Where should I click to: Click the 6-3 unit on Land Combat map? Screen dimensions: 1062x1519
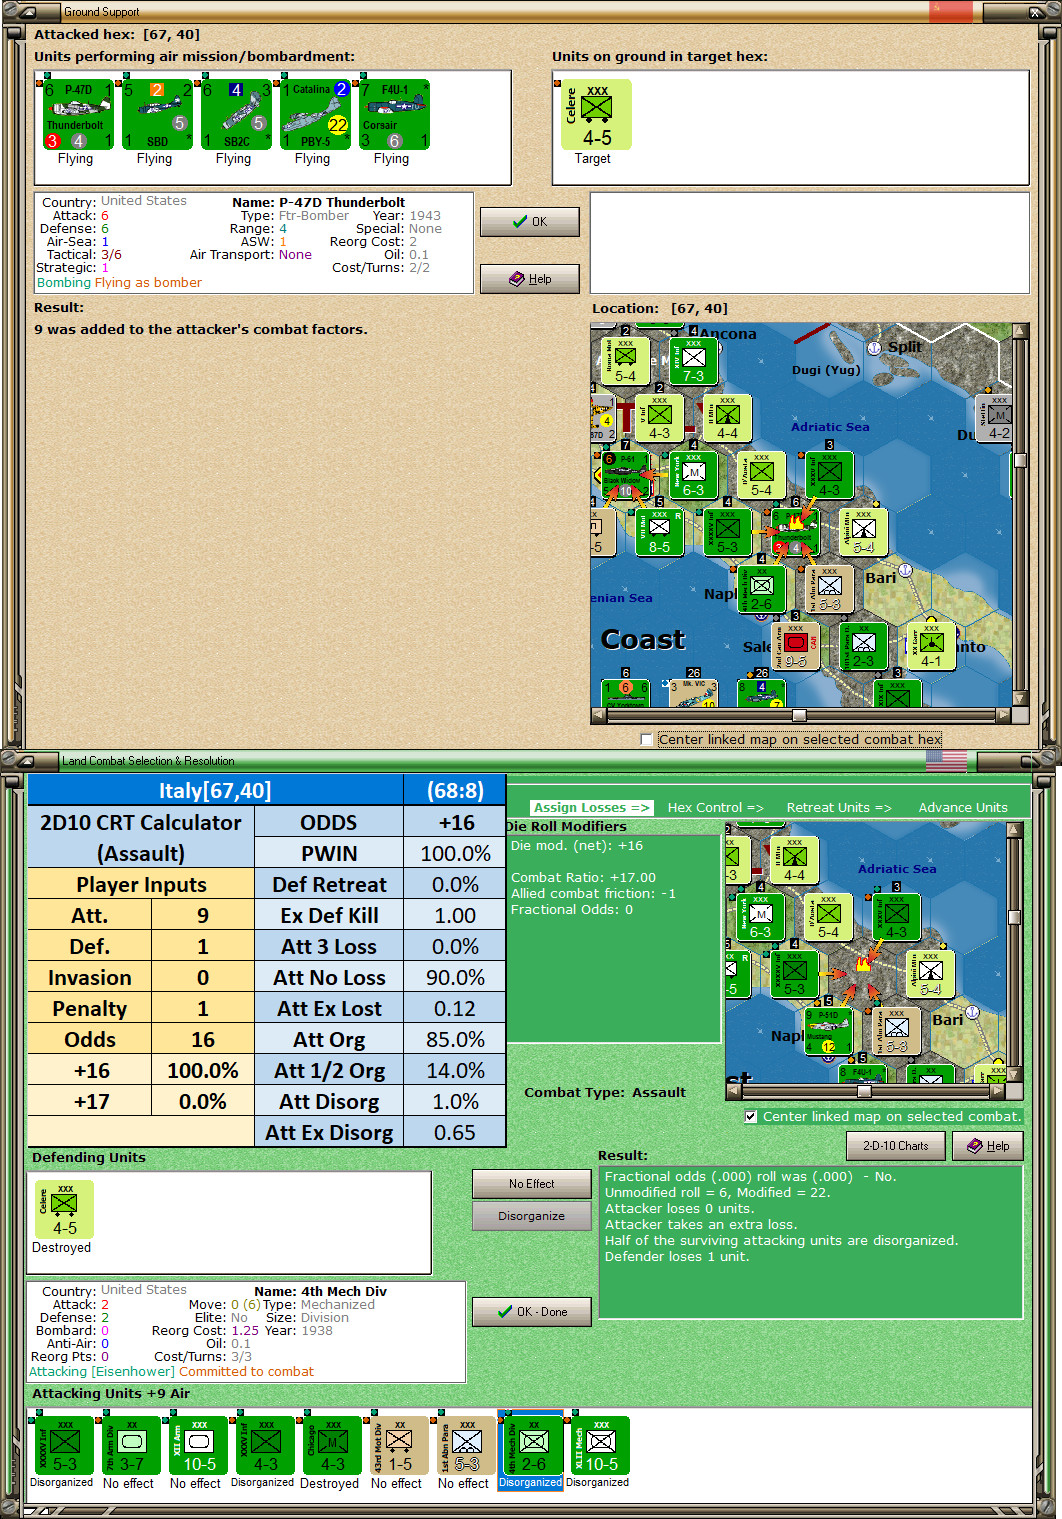[x=760, y=917]
